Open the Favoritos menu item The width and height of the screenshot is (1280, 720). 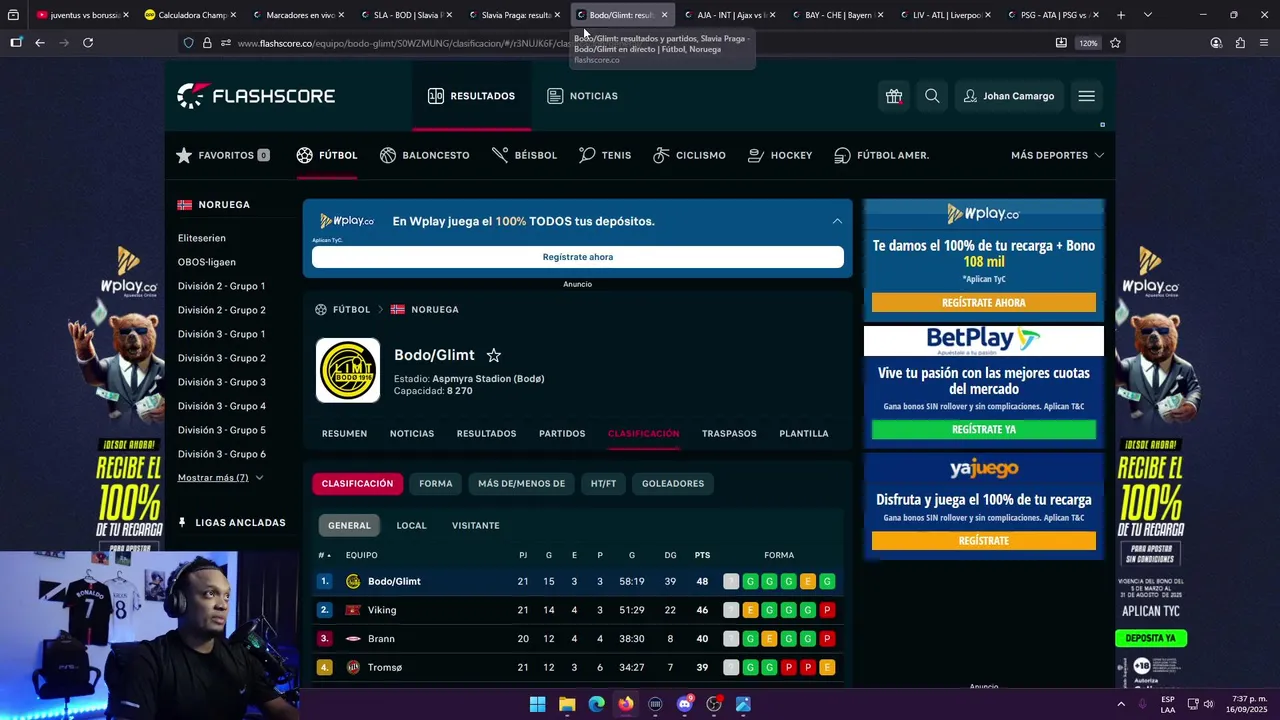[222, 155]
